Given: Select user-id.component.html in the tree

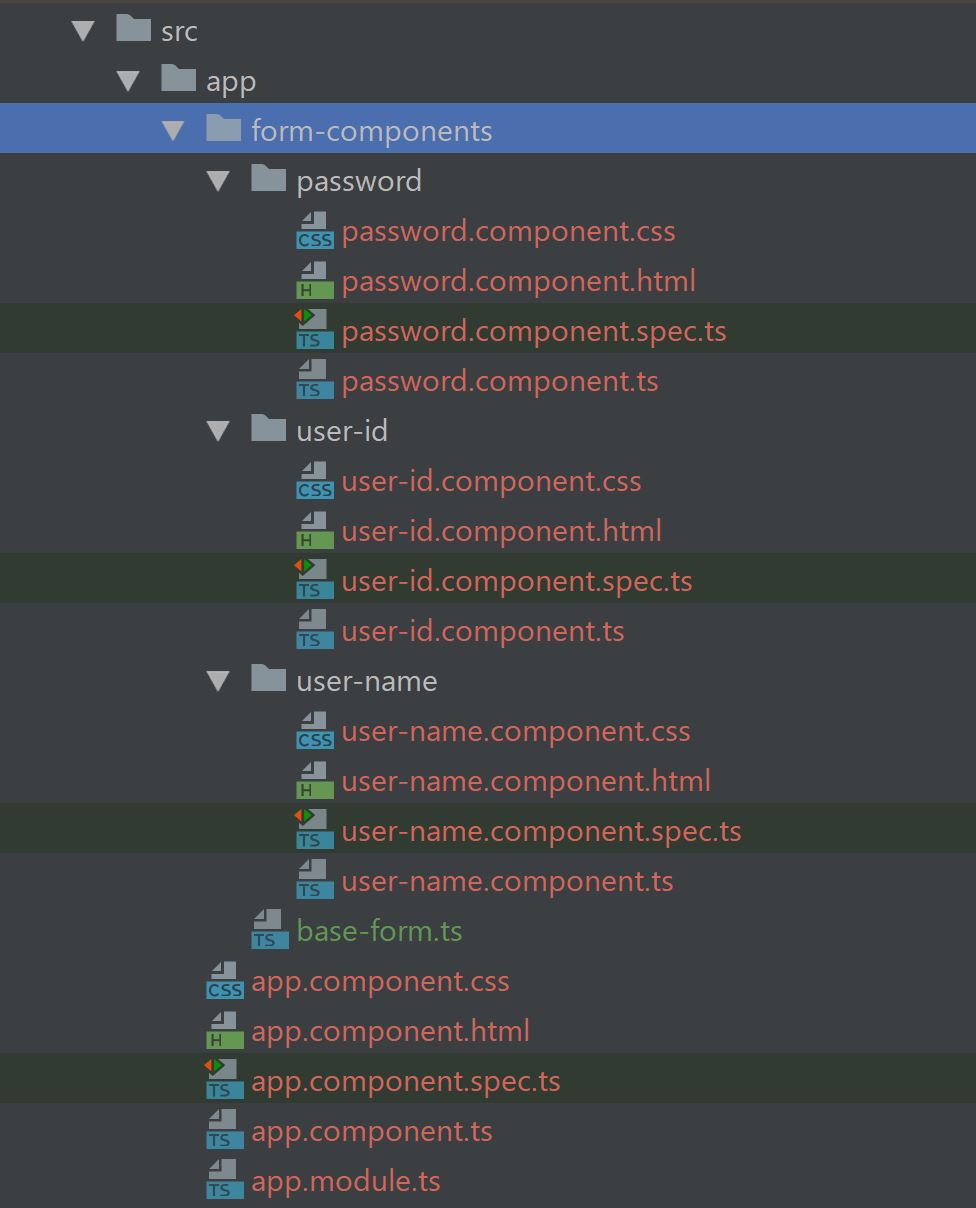Looking at the screenshot, I should click(500, 531).
